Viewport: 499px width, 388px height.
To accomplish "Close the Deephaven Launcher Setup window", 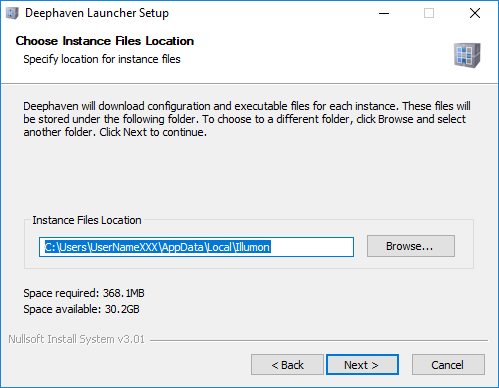I will pos(475,13).
